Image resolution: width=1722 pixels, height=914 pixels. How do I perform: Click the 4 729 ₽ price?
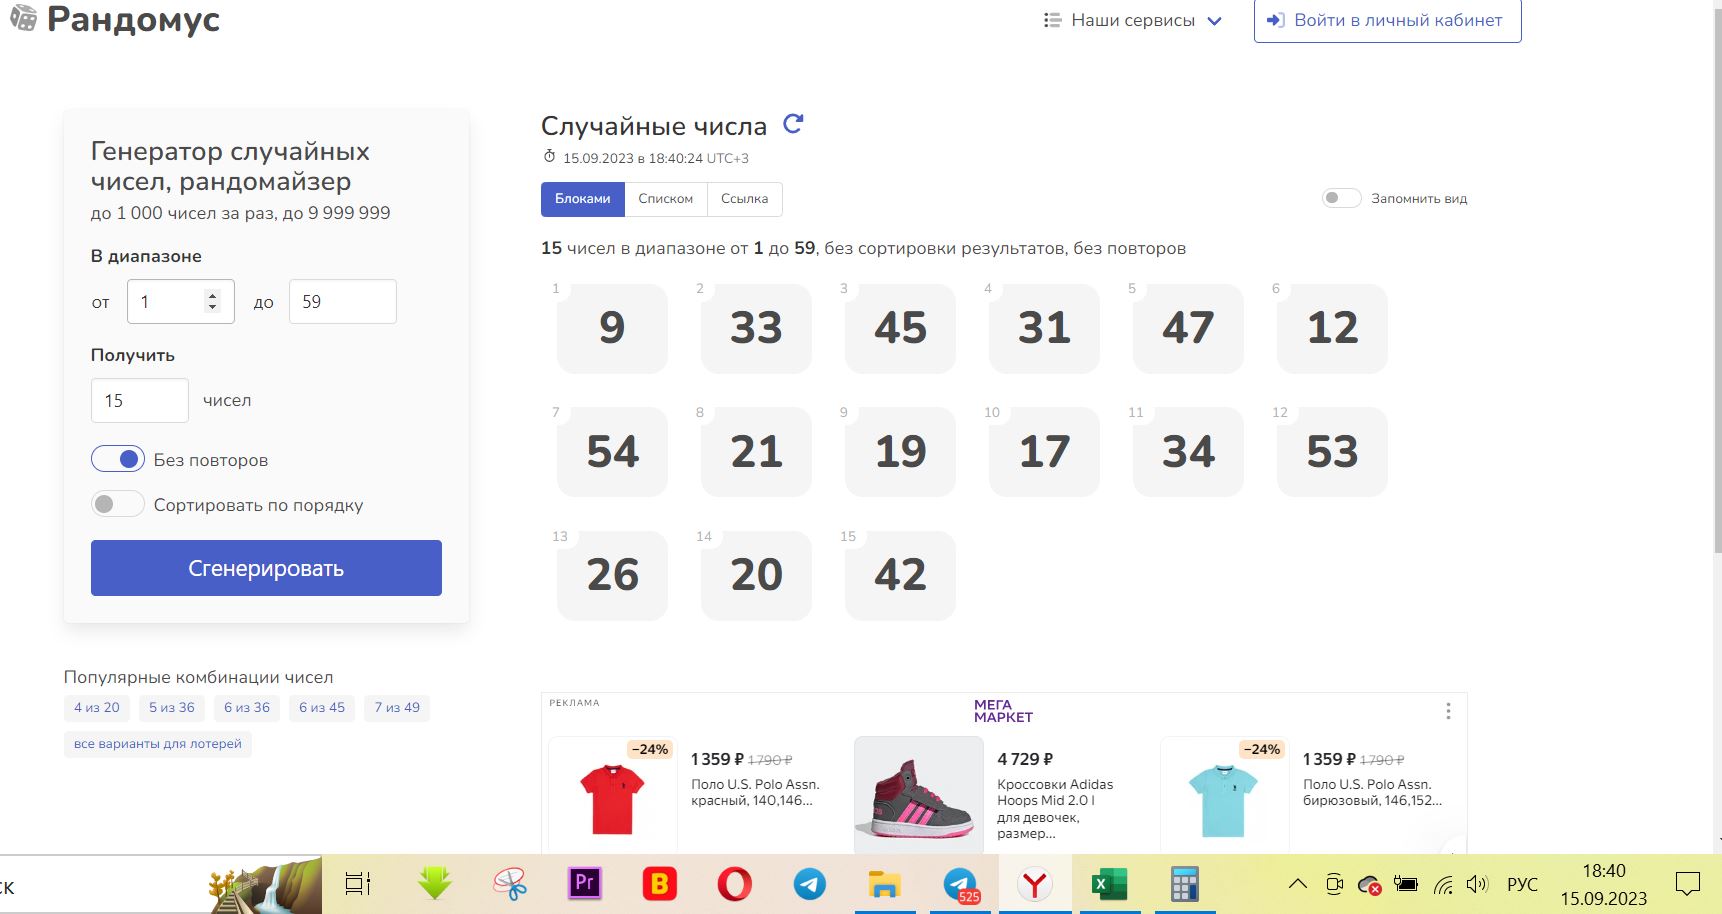[x=1025, y=759]
